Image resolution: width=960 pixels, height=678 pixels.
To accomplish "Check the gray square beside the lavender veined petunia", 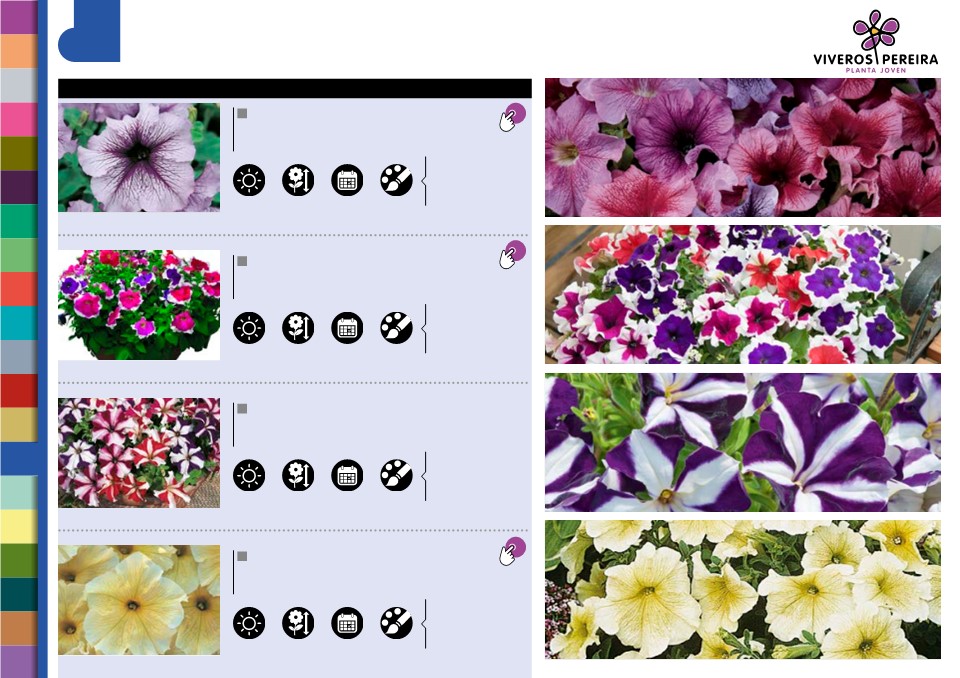I will (242, 113).
